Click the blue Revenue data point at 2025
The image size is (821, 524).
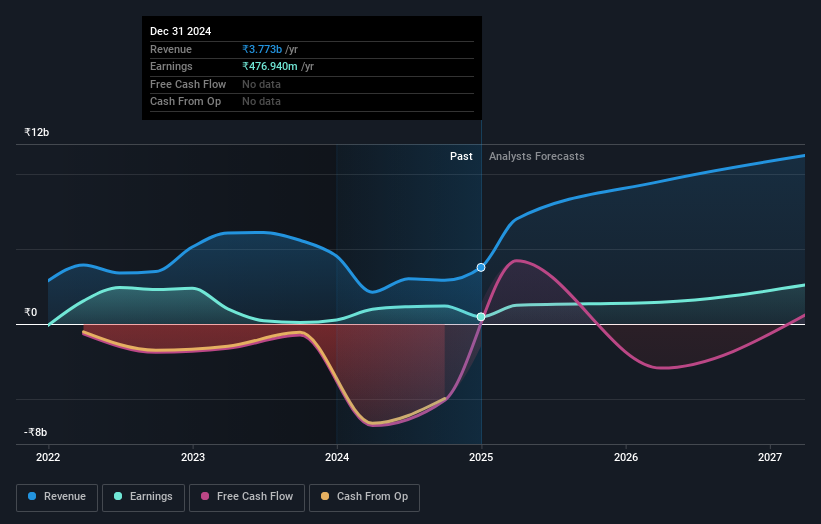point(481,267)
